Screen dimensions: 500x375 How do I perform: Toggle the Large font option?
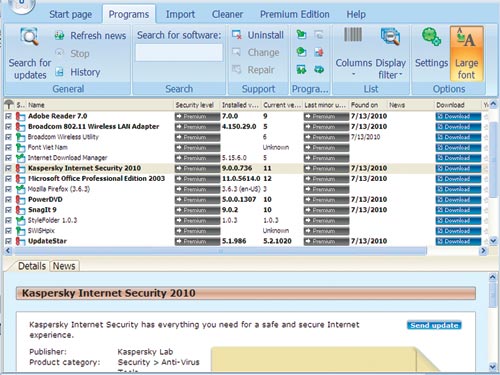[466, 53]
